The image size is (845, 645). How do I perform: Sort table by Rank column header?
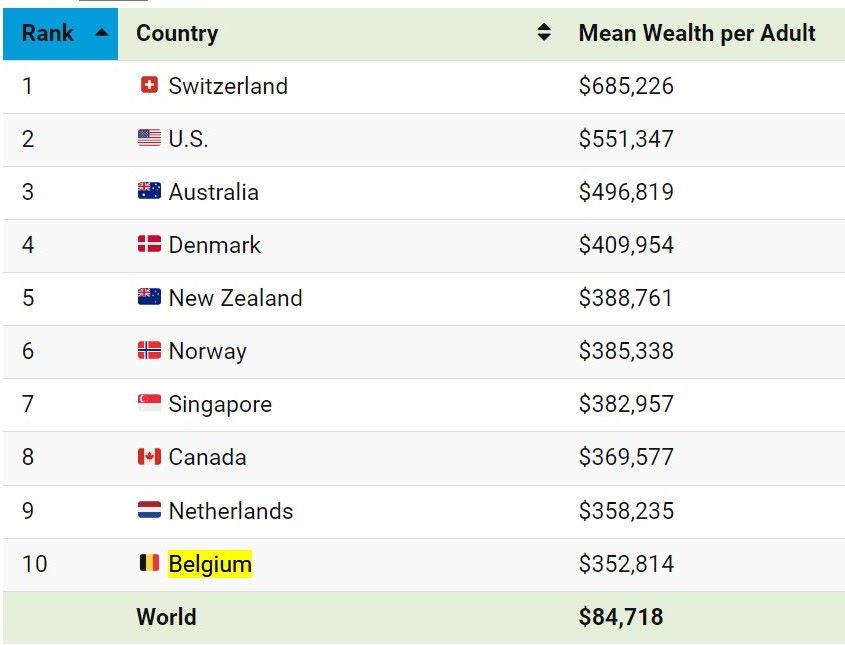tap(60, 33)
